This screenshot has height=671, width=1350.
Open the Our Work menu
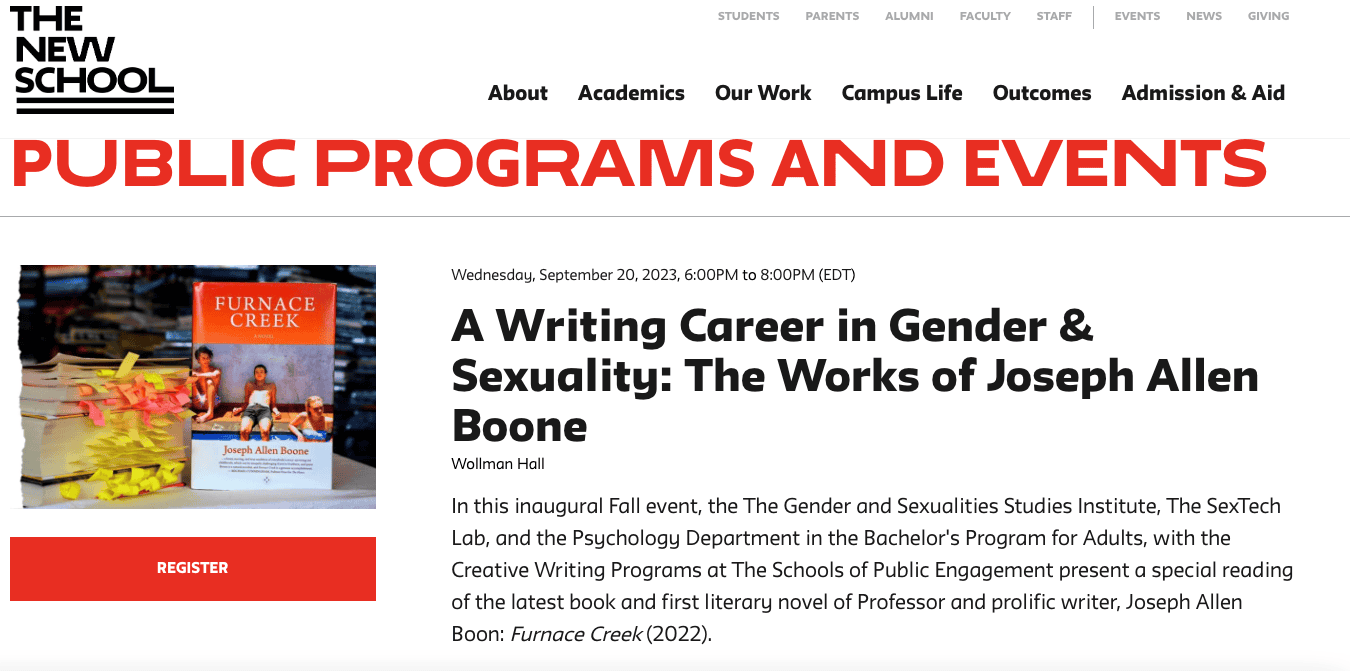763,93
